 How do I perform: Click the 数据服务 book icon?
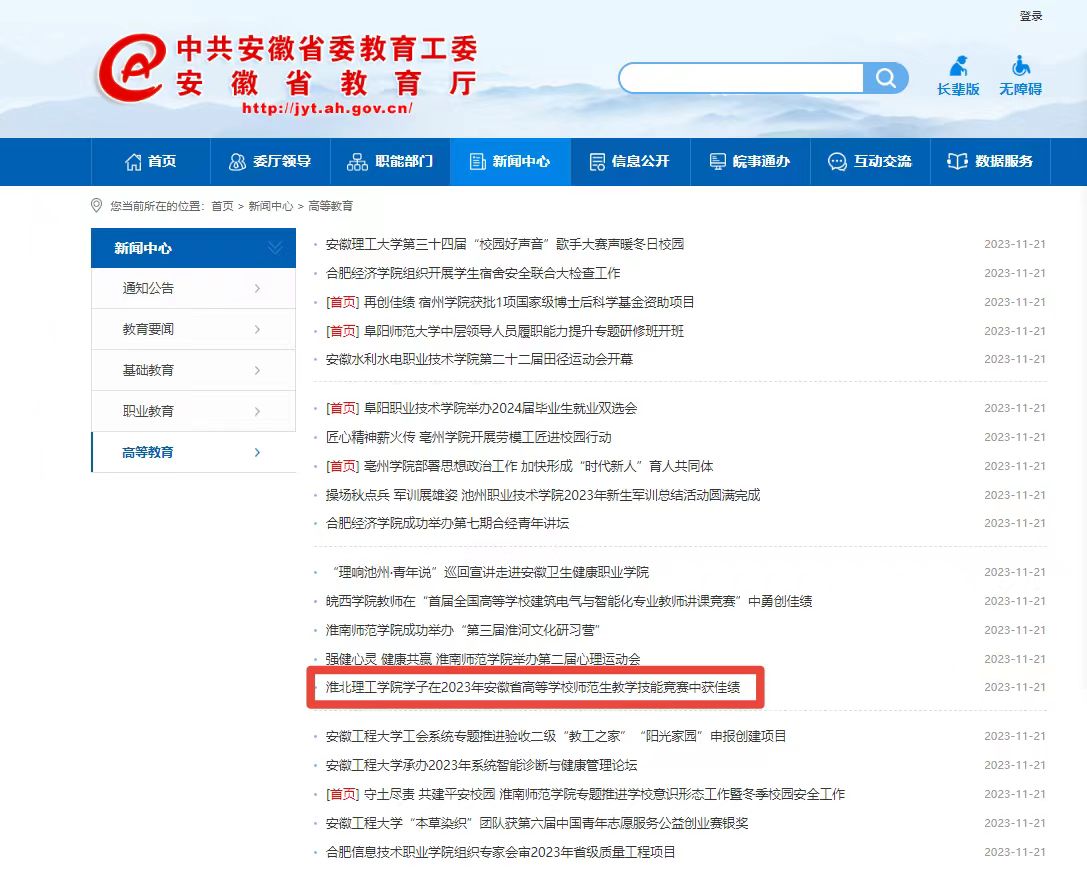pos(957,162)
